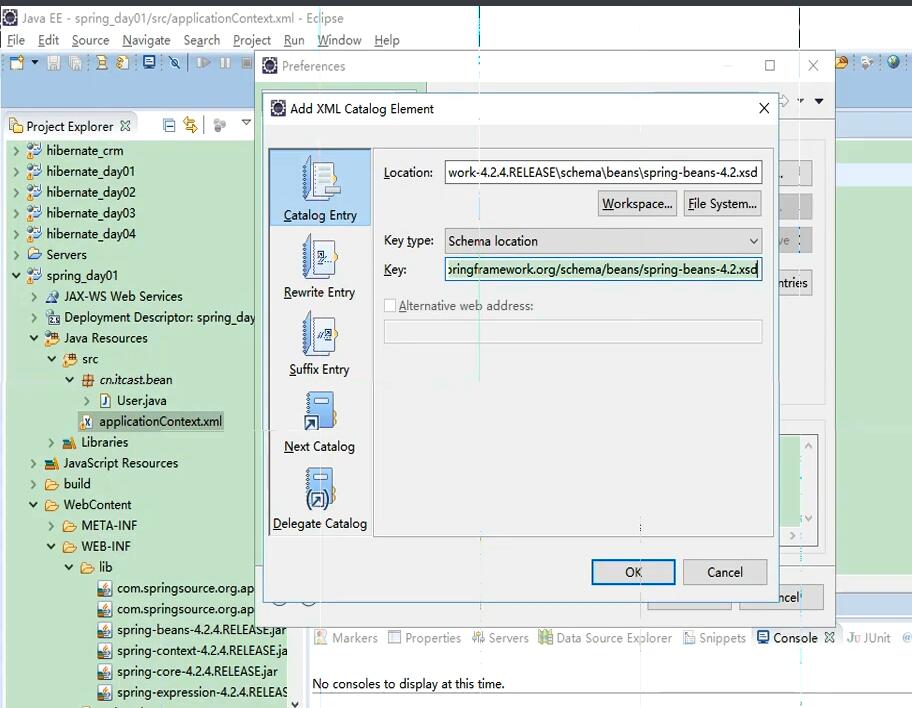Select applicationContext.xml in Project Explorer
The height and width of the screenshot is (708, 912).
pyautogui.click(x=151, y=421)
